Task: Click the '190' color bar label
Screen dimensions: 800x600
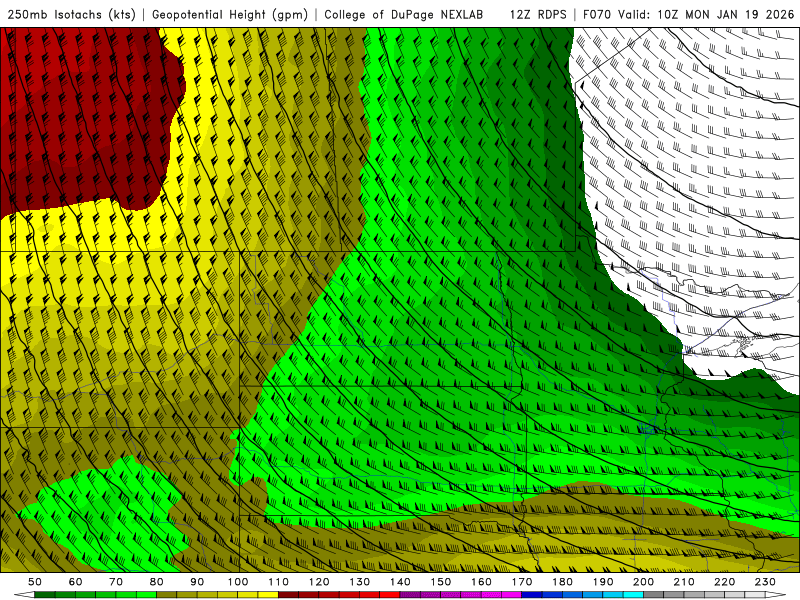Action: tap(603, 582)
